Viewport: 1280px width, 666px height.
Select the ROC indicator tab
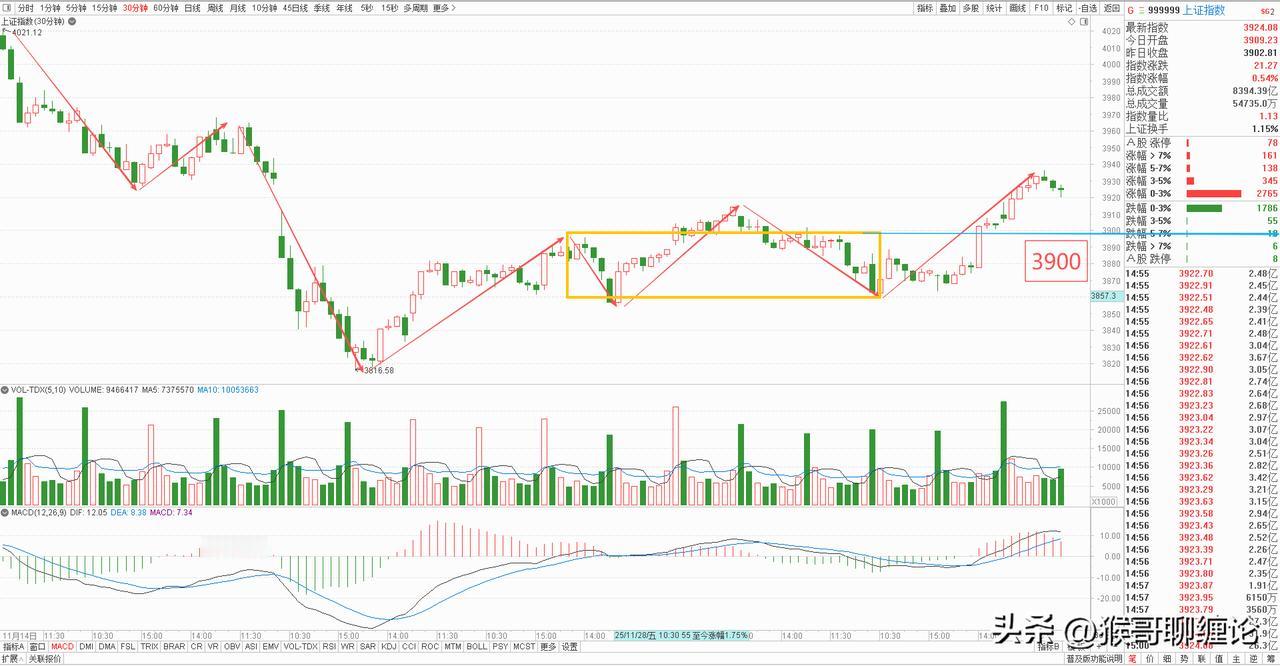click(x=430, y=646)
